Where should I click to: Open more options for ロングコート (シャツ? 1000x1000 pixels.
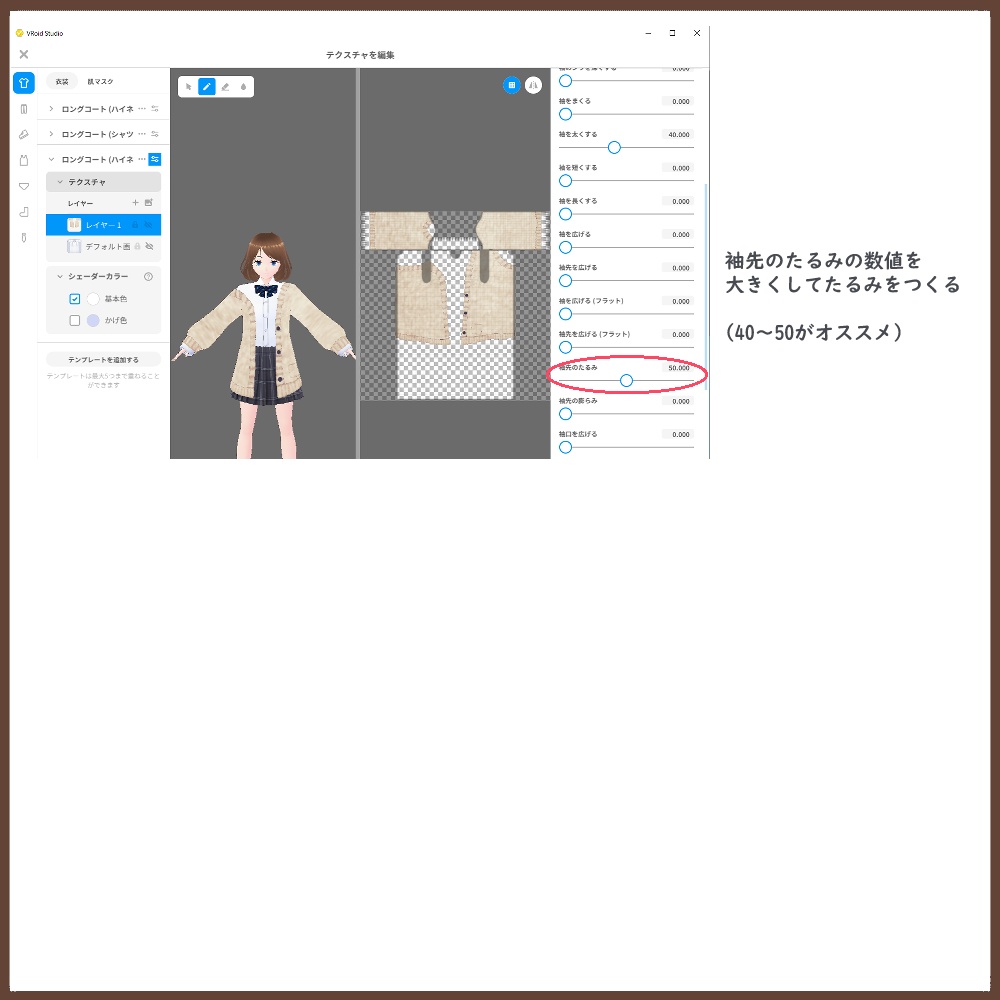coord(142,134)
